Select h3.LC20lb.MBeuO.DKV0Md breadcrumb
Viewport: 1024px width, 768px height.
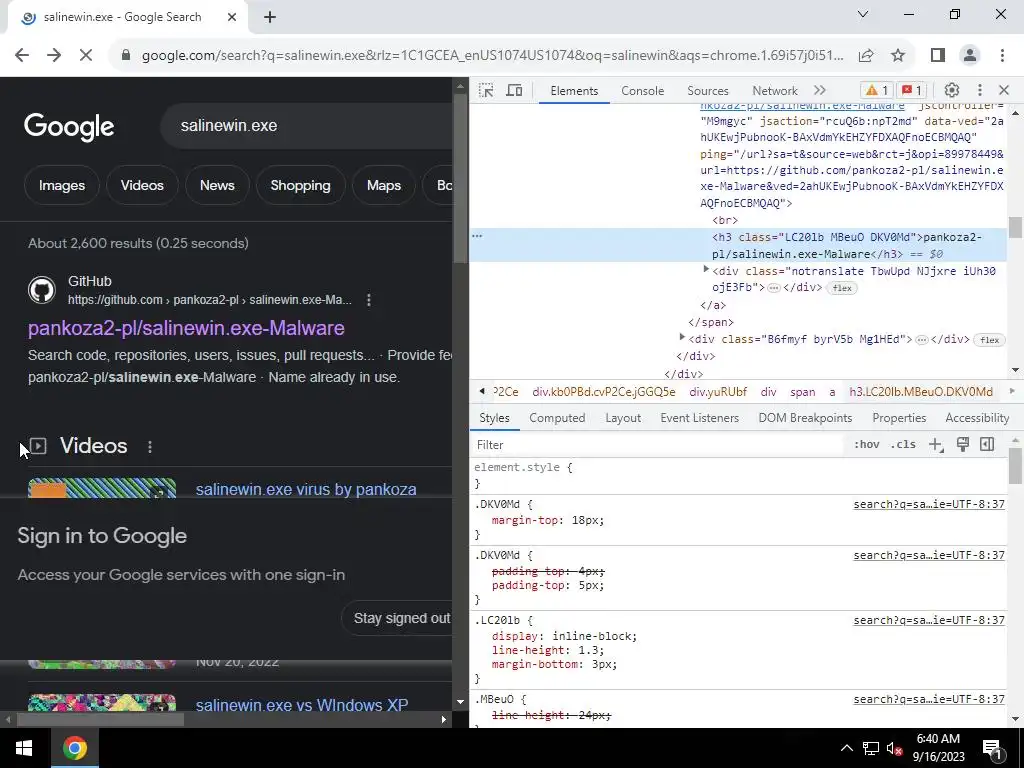921,392
